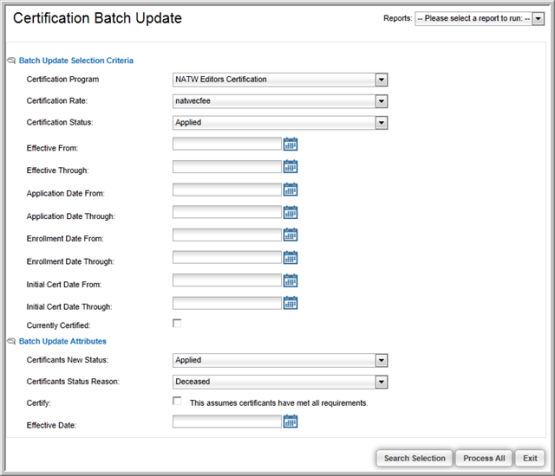The width and height of the screenshot is (555, 476).
Task: Open calendar for Enrollment Date Through
Action: click(x=291, y=258)
